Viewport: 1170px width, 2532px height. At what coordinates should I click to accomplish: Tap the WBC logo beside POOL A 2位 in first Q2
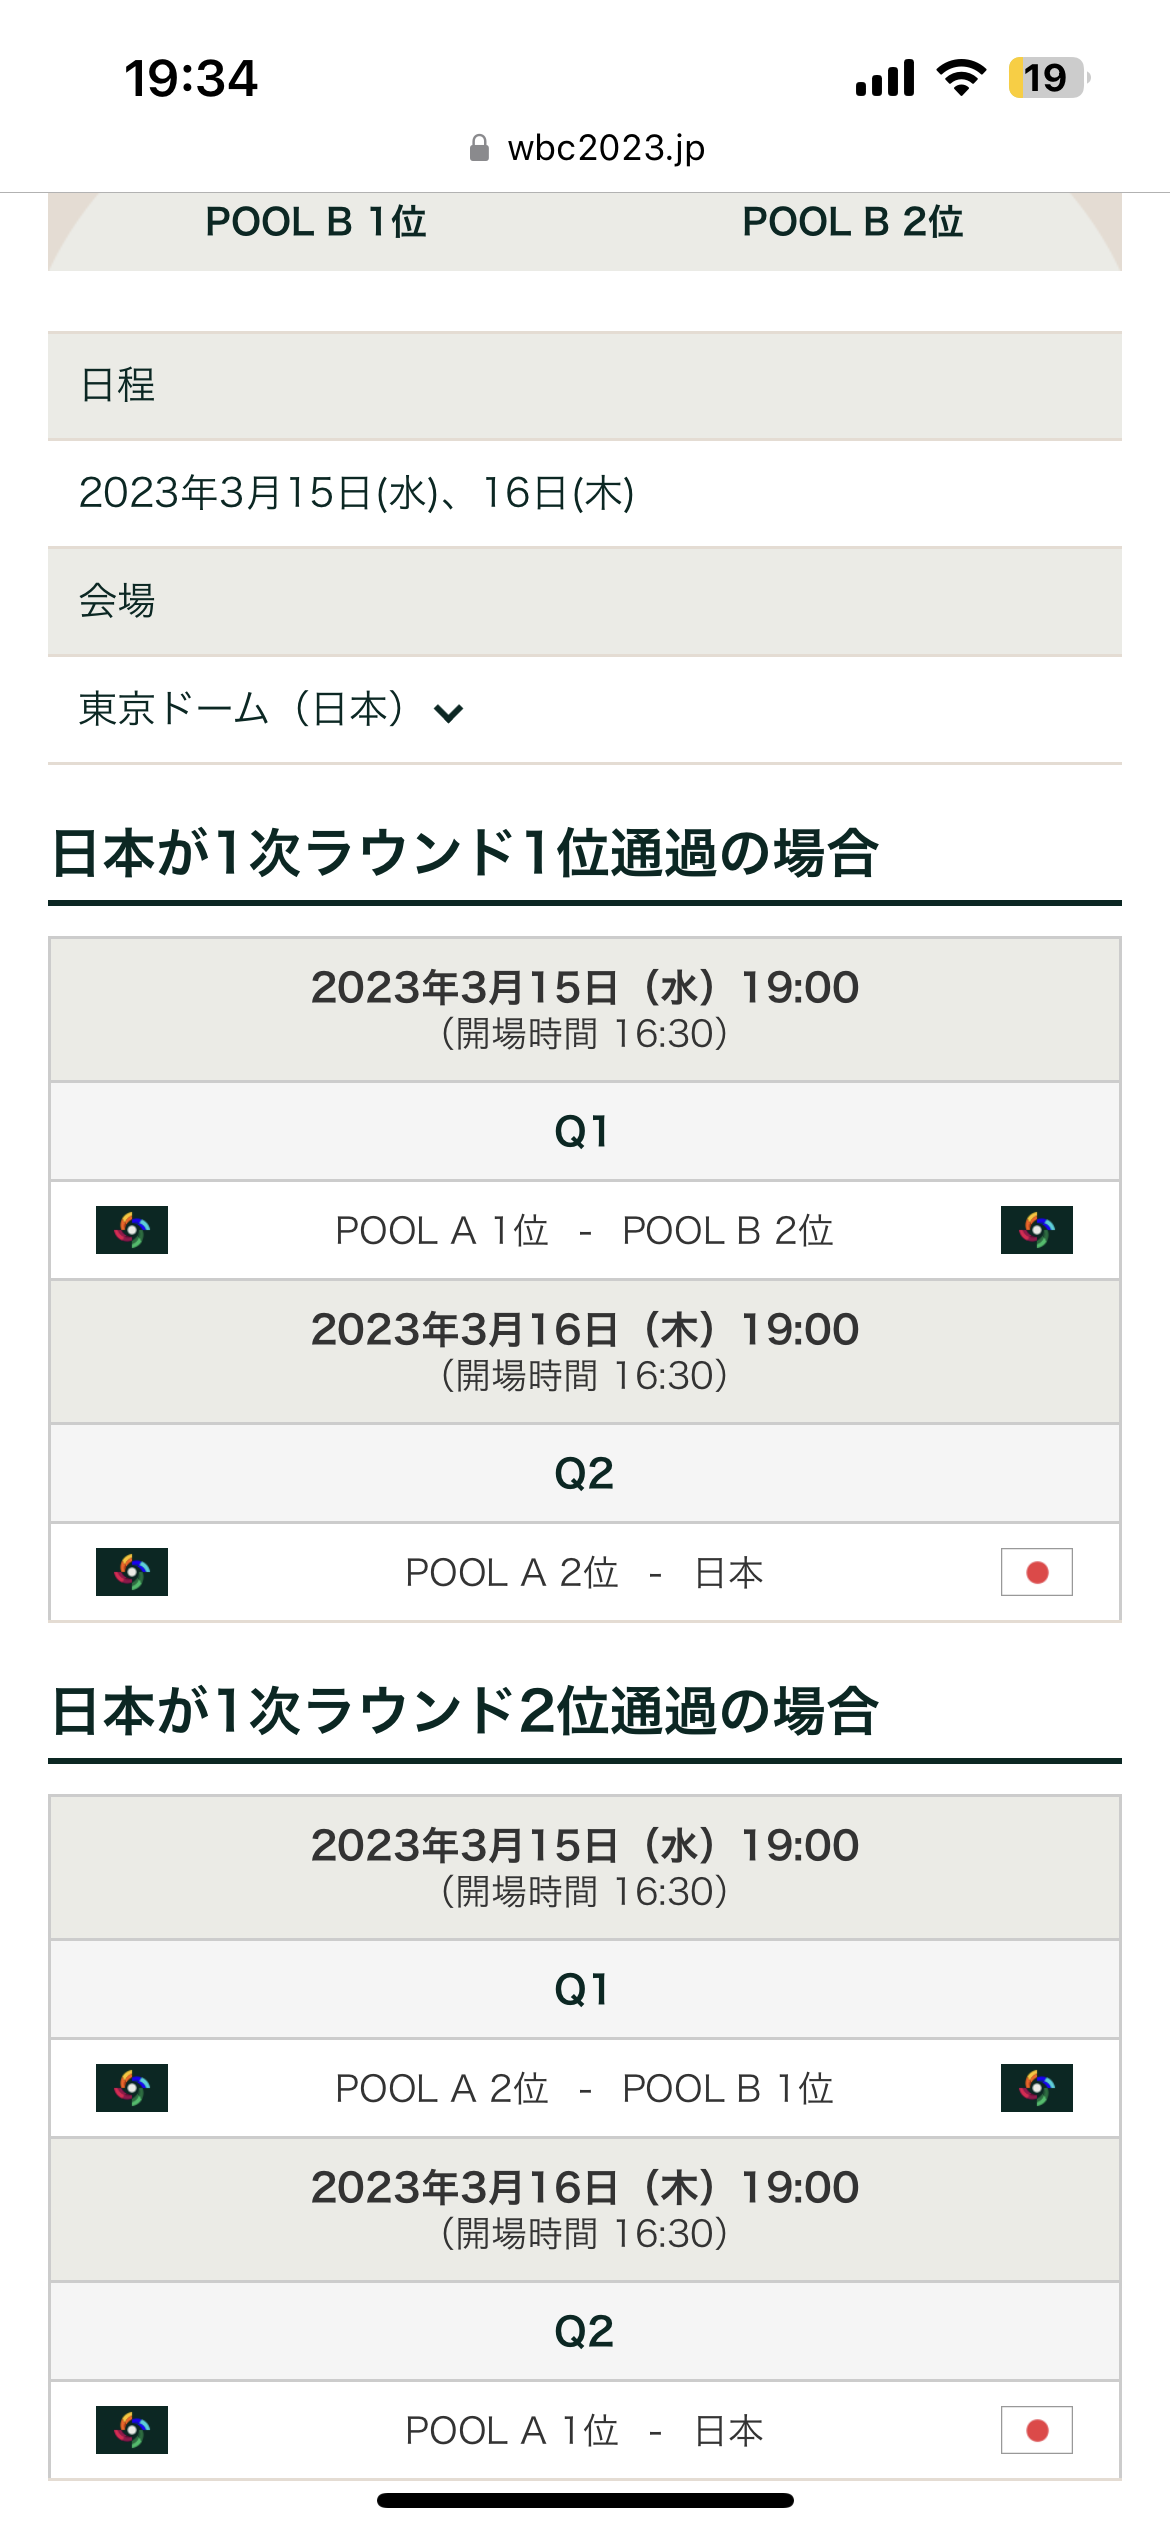[132, 1572]
